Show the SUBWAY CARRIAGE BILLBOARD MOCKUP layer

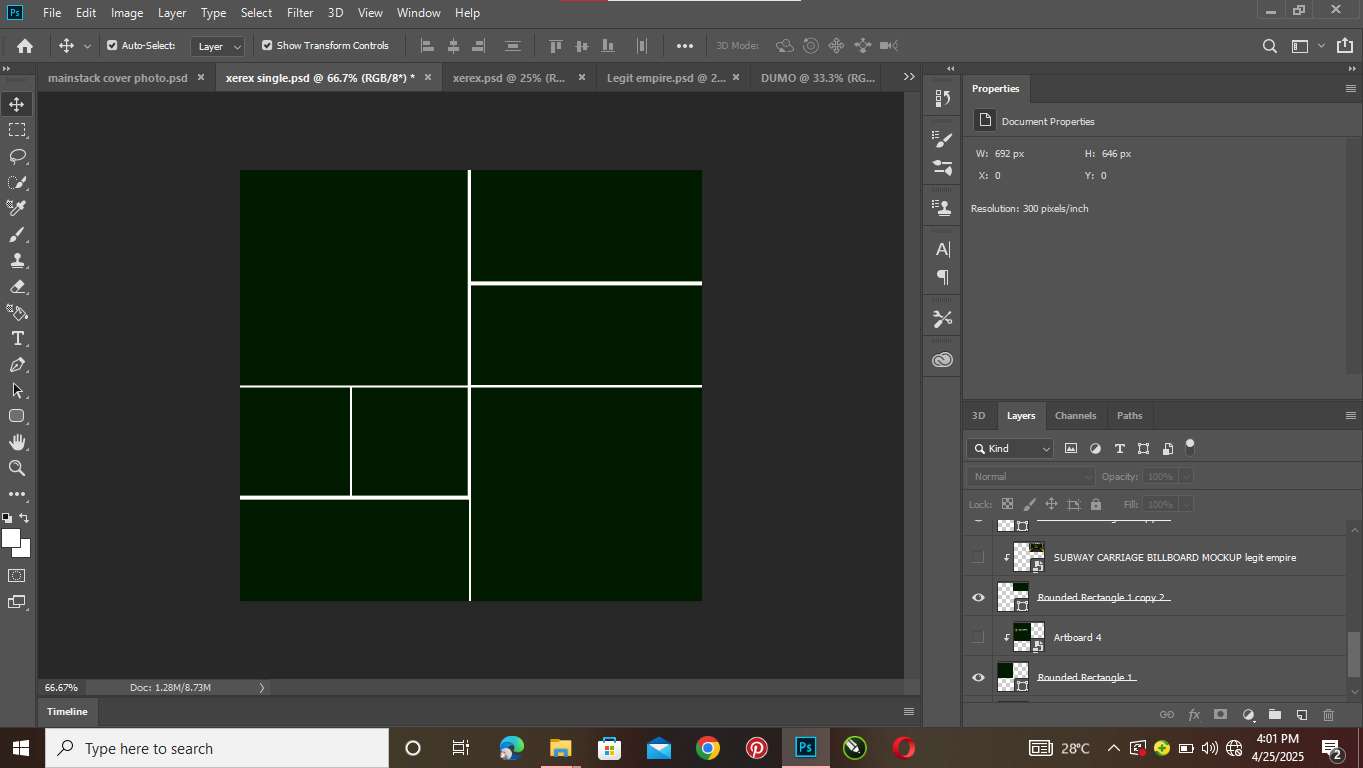[978, 557]
